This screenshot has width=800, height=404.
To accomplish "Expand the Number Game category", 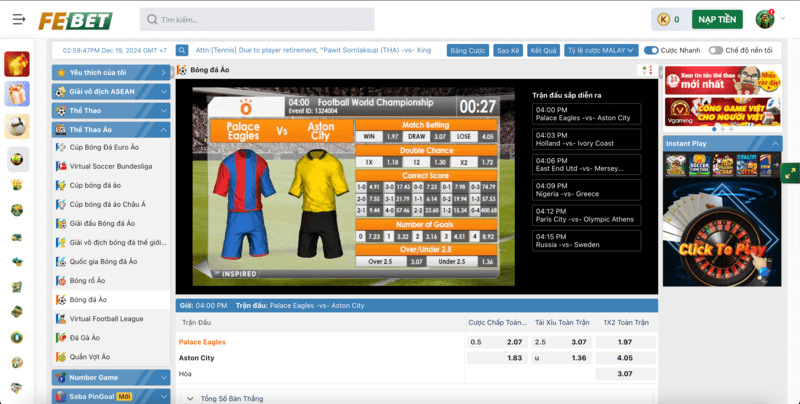I will pyautogui.click(x=111, y=378).
